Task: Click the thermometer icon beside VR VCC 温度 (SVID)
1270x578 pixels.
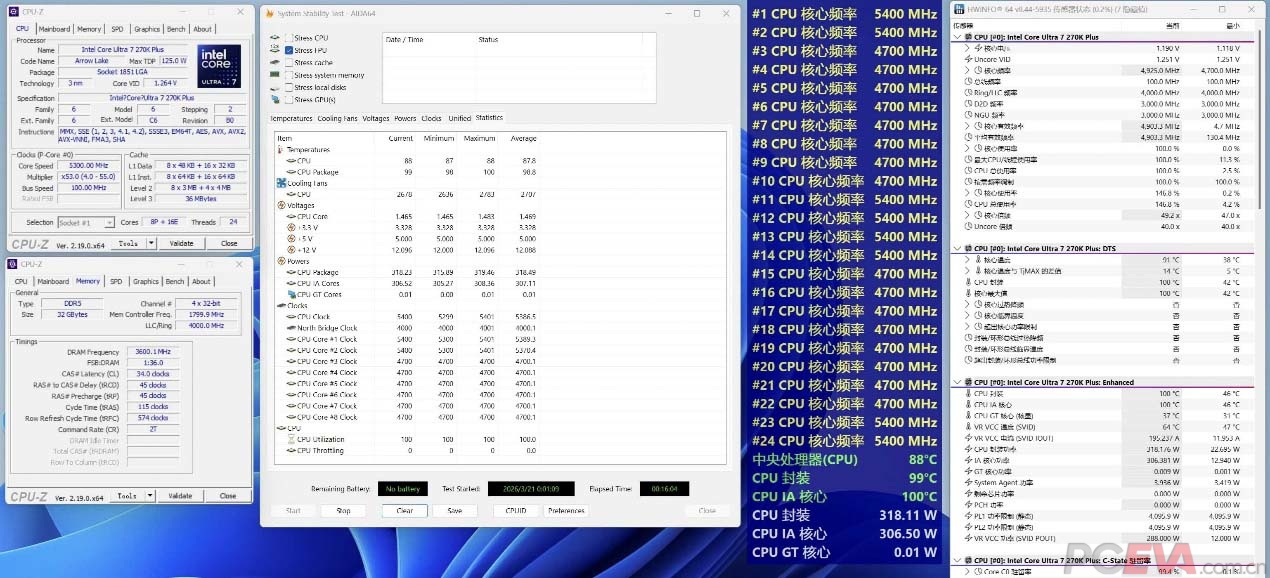Action: point(968,427)
